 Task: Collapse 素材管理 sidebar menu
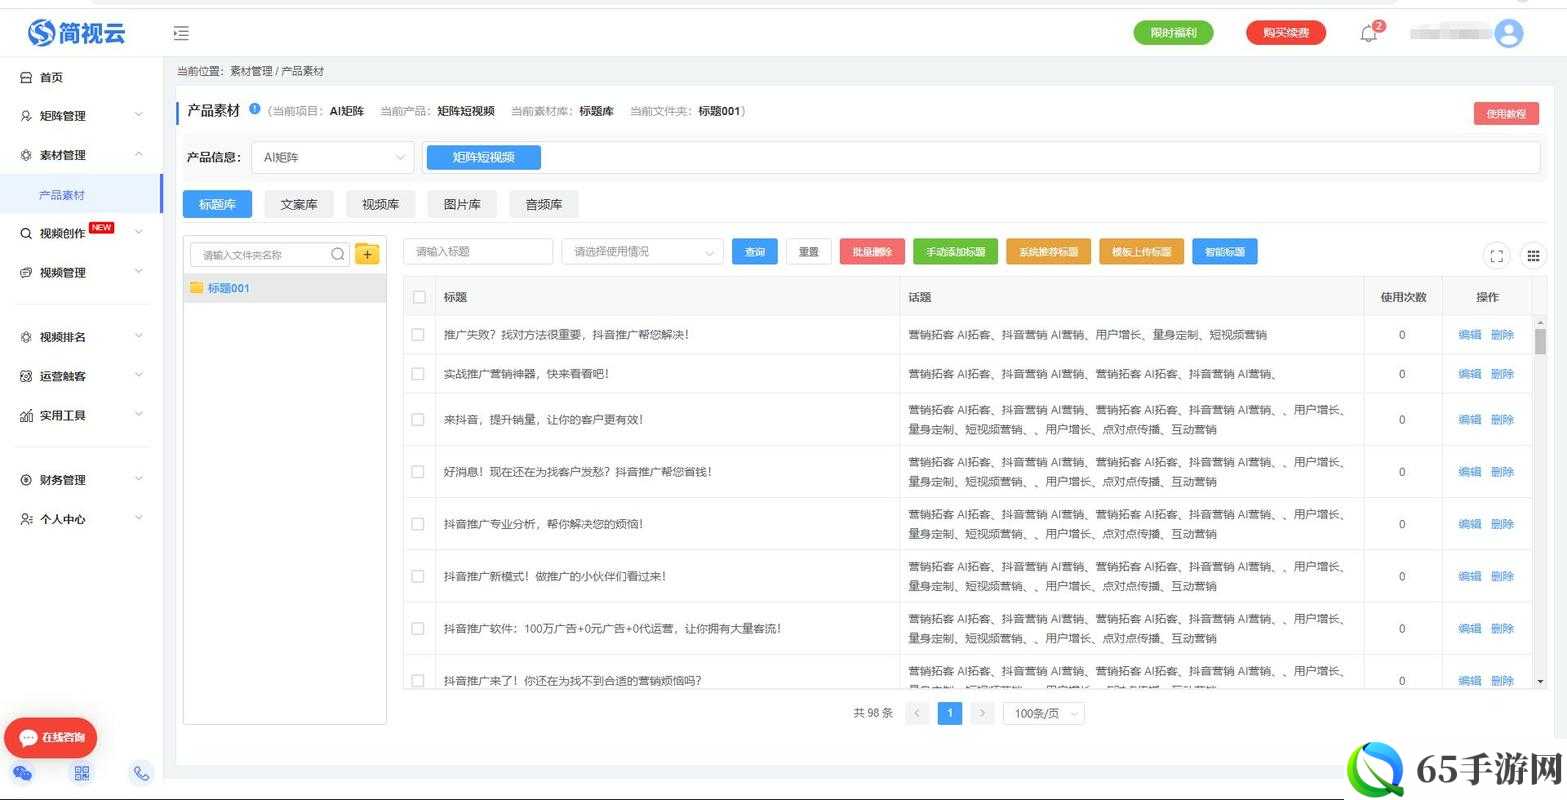(x=81, y=155)
